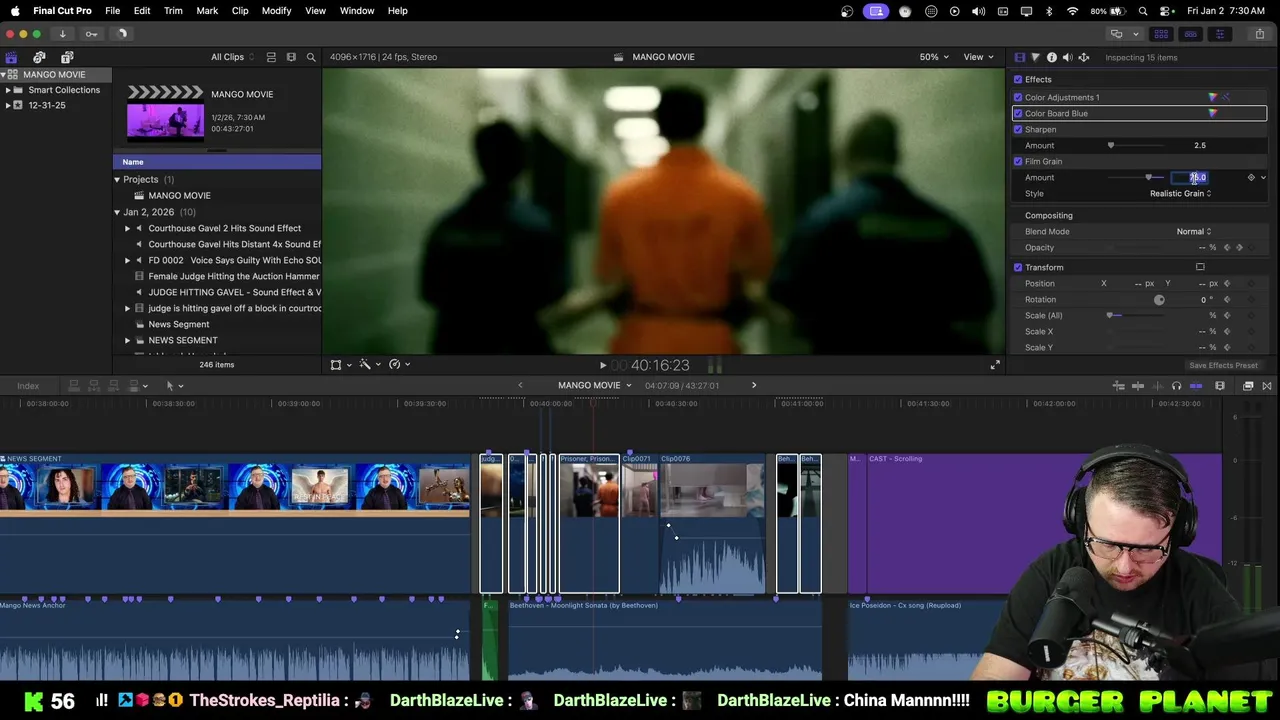Open the File menu
Viewport: 1280px width, 720px height.
click(113, 10)
